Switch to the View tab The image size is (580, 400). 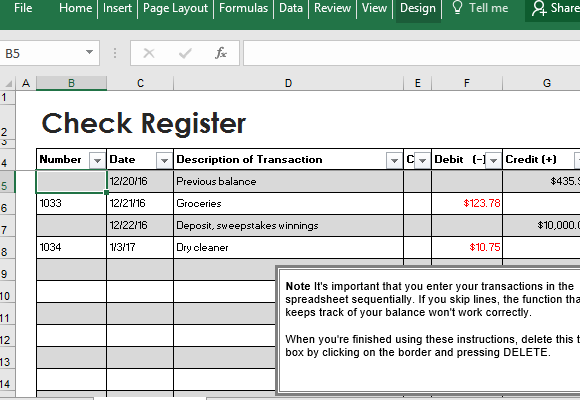374,8
